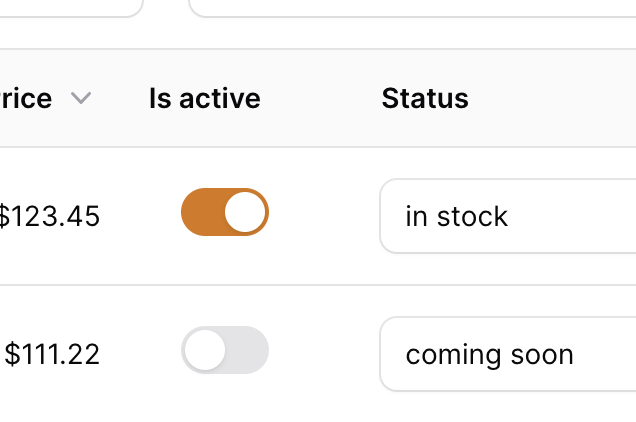Screen dimensions: 636x422
Task: Click the "Status" column header
Action: [x=425, y=98]
